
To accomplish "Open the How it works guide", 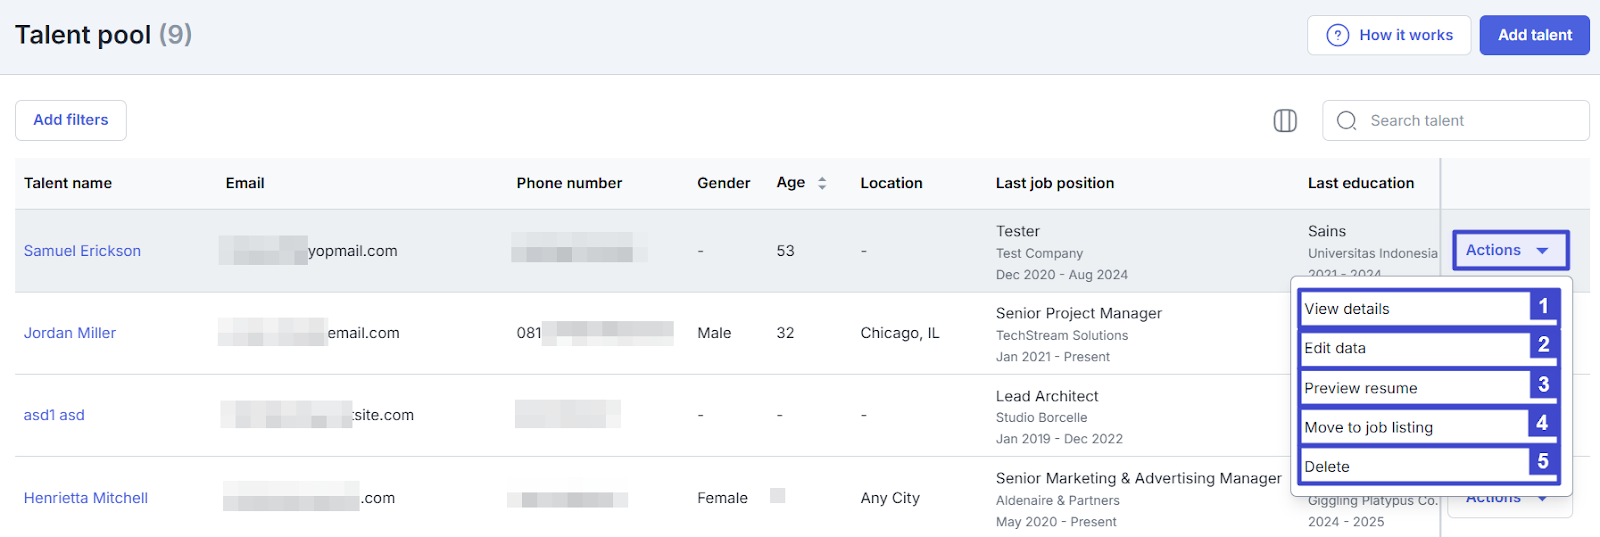I will coord(1389,35).
